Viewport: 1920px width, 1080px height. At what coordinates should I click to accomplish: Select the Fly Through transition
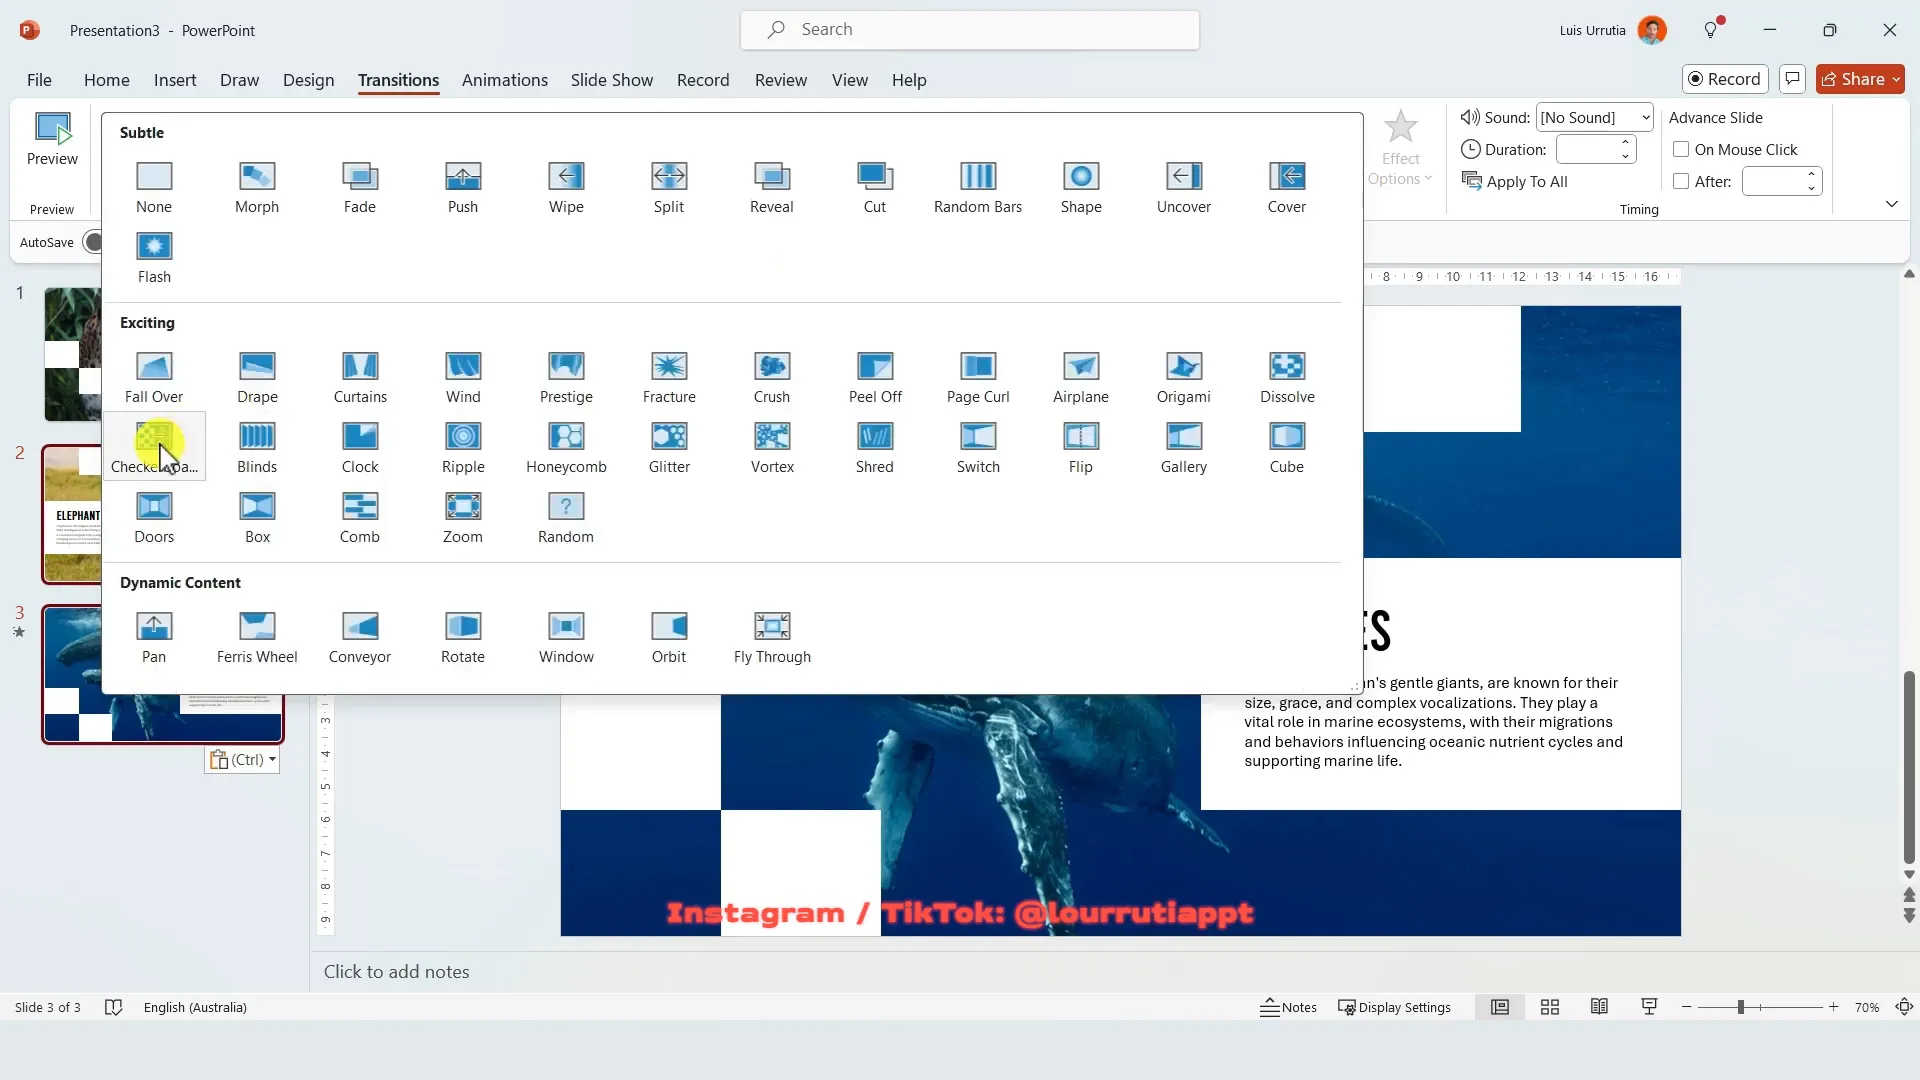pyautogui.click(x=772, y=637)
